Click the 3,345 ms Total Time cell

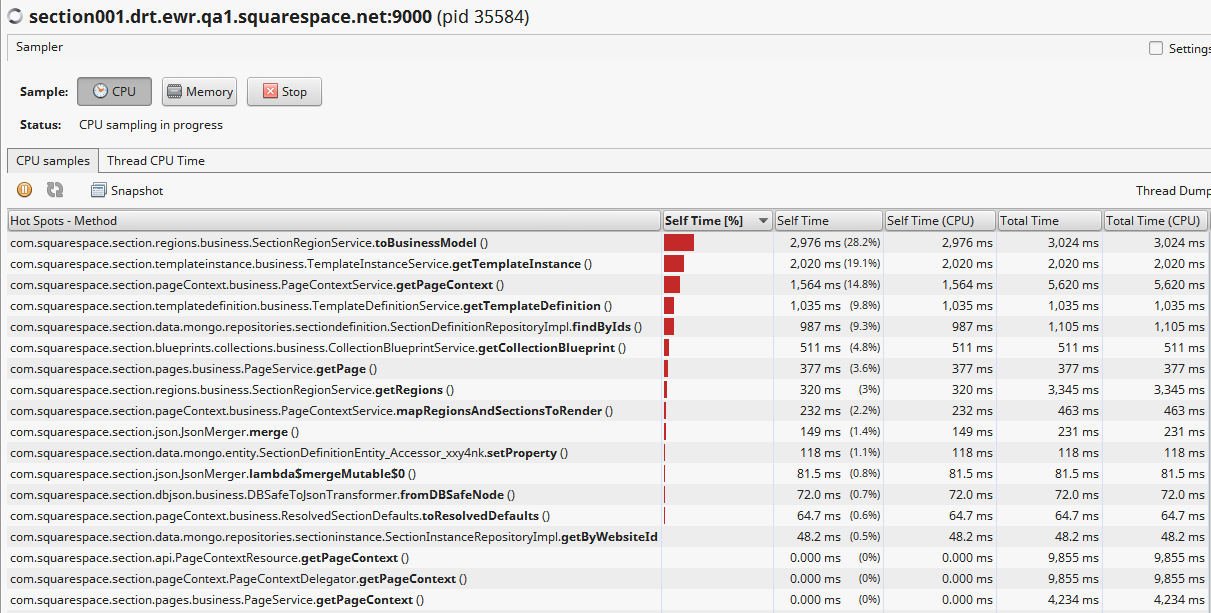point(1051,389)
